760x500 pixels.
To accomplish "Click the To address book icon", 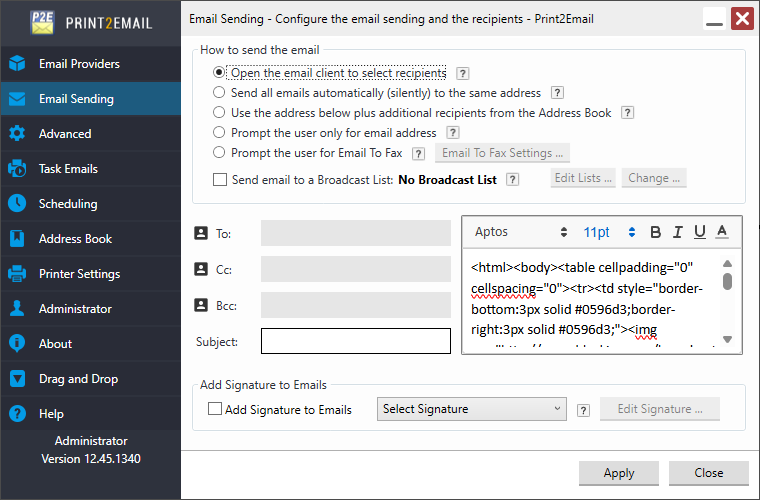I will pyautogui.click(x=199, y=234).
